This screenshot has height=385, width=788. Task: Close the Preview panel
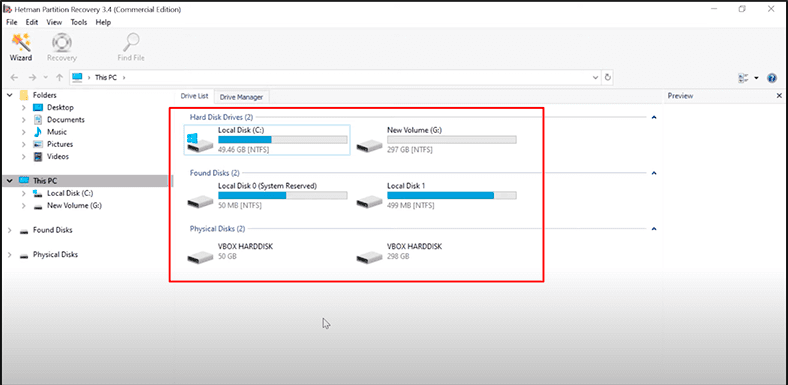tap(779, 95)
